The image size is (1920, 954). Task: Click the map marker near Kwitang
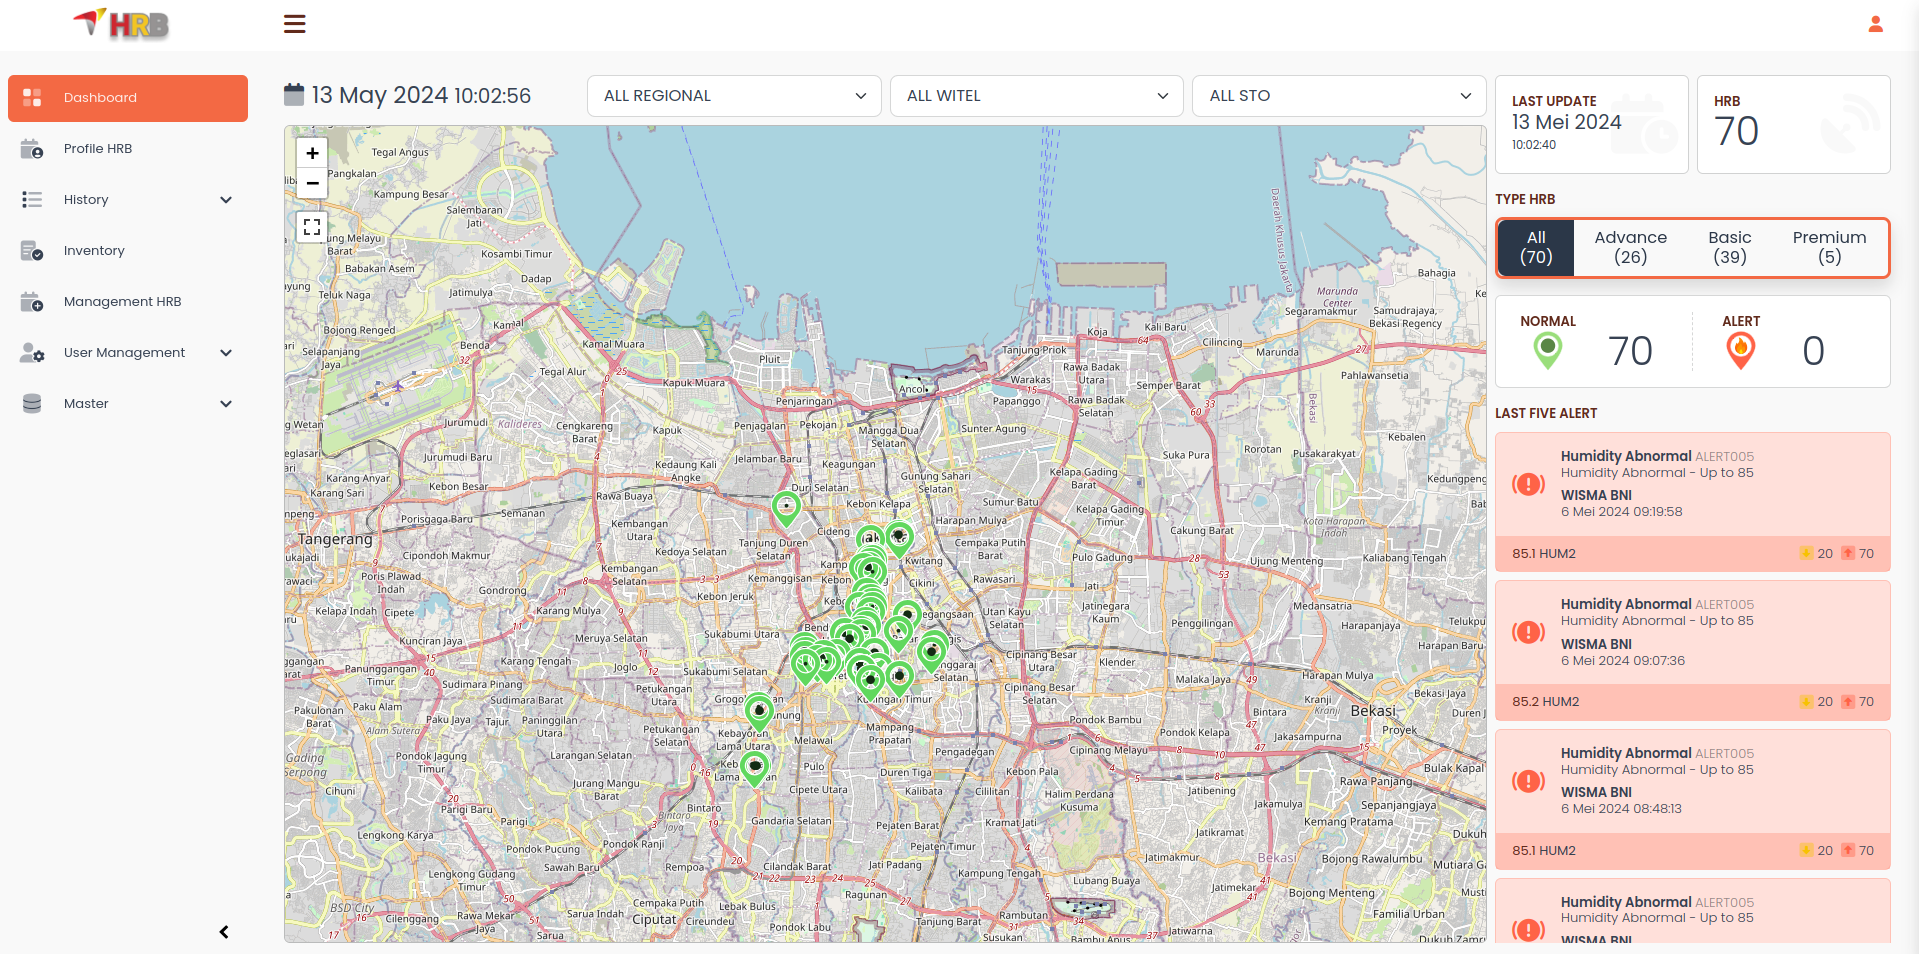pyautogui.click(x=899, y=538)
